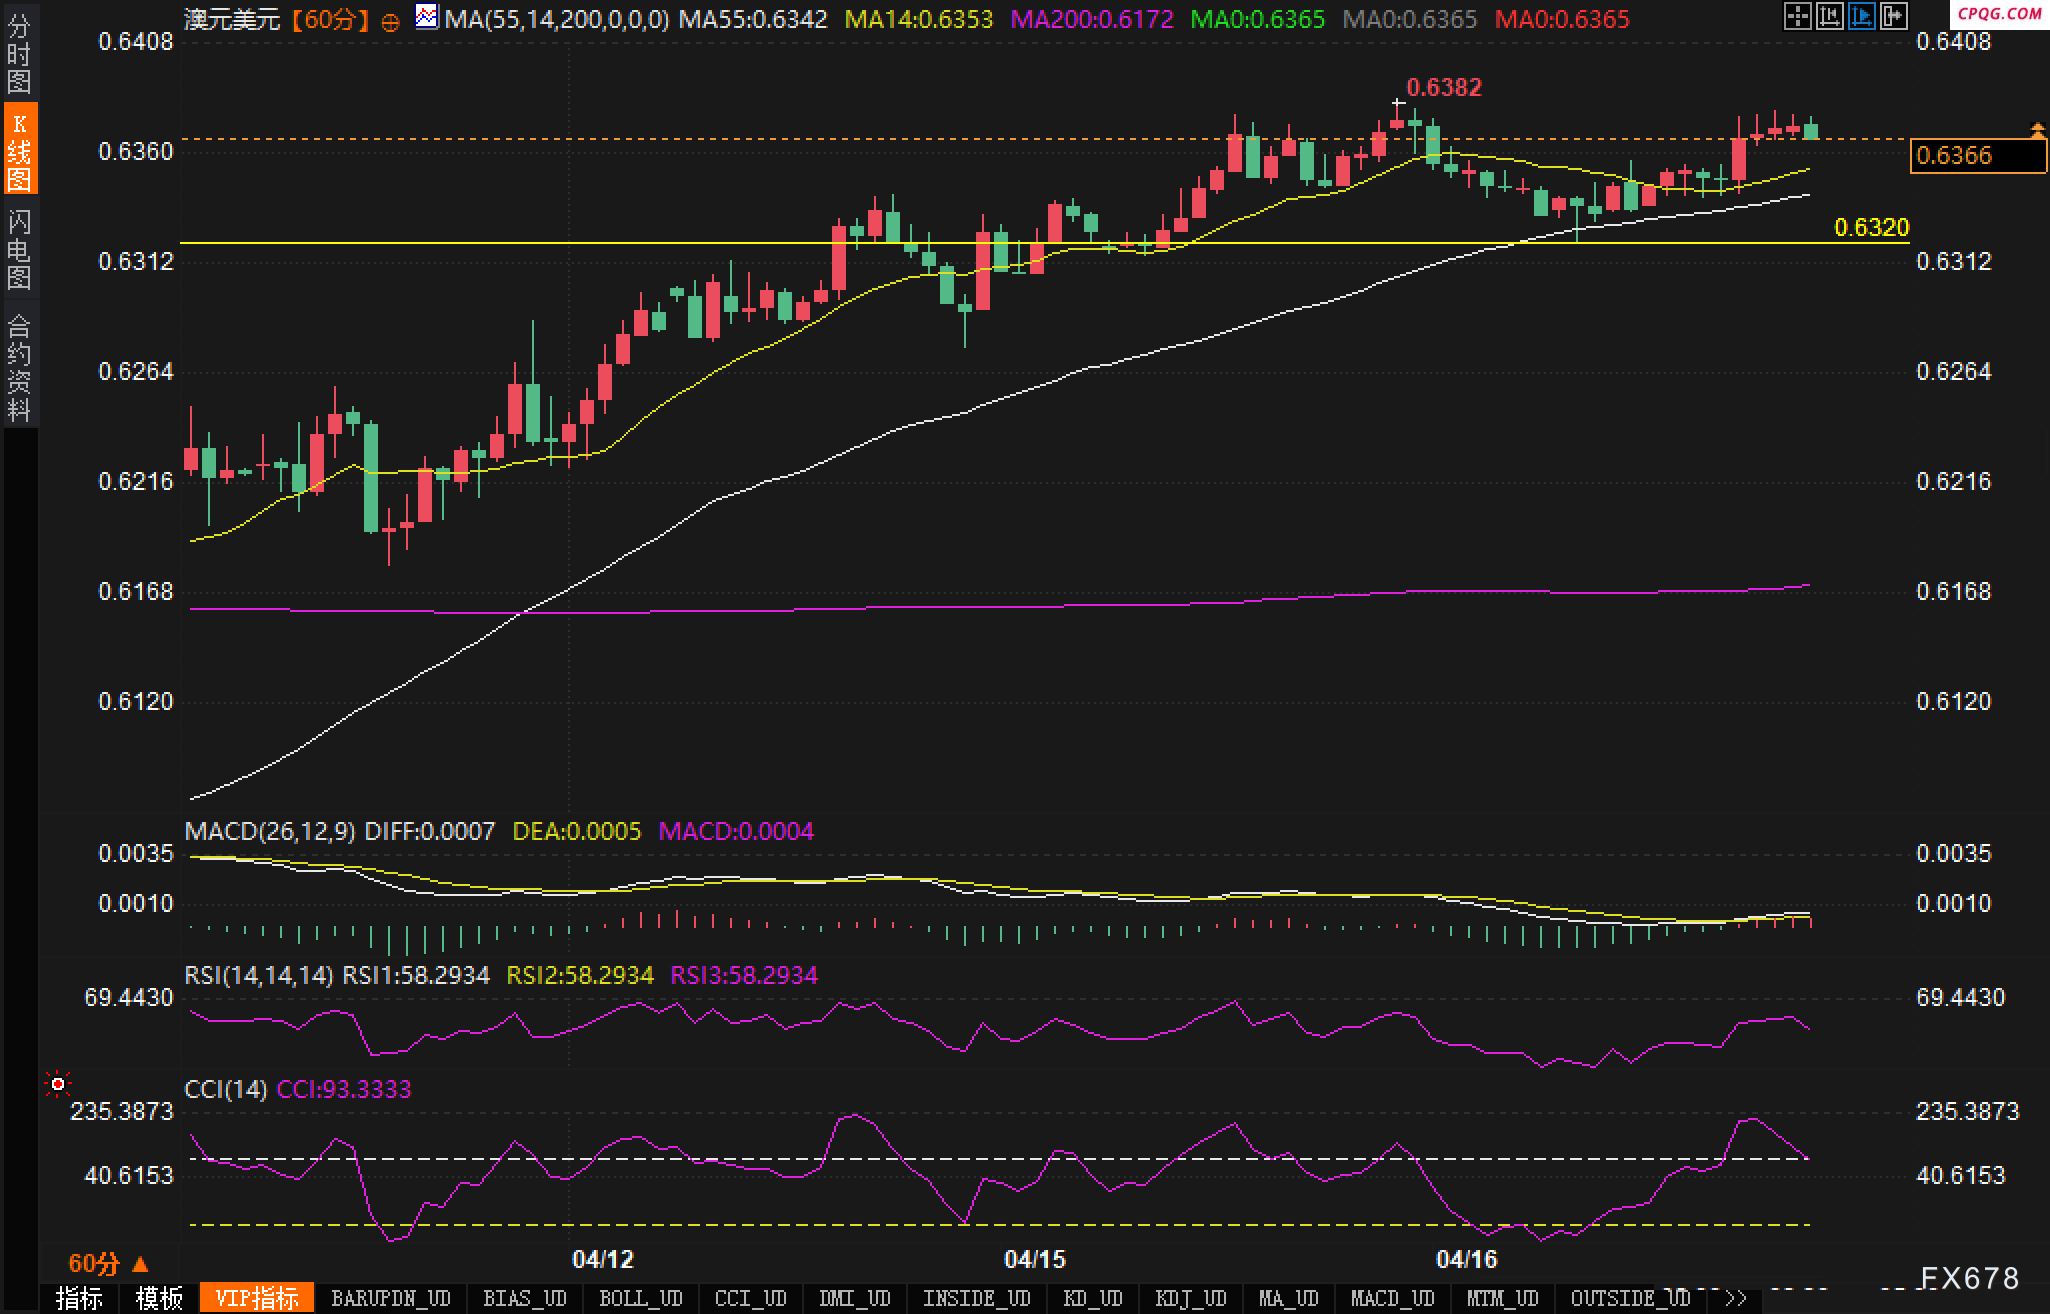
Task: Expand more indicators with >> arrow
Action: (1736, 1299)
